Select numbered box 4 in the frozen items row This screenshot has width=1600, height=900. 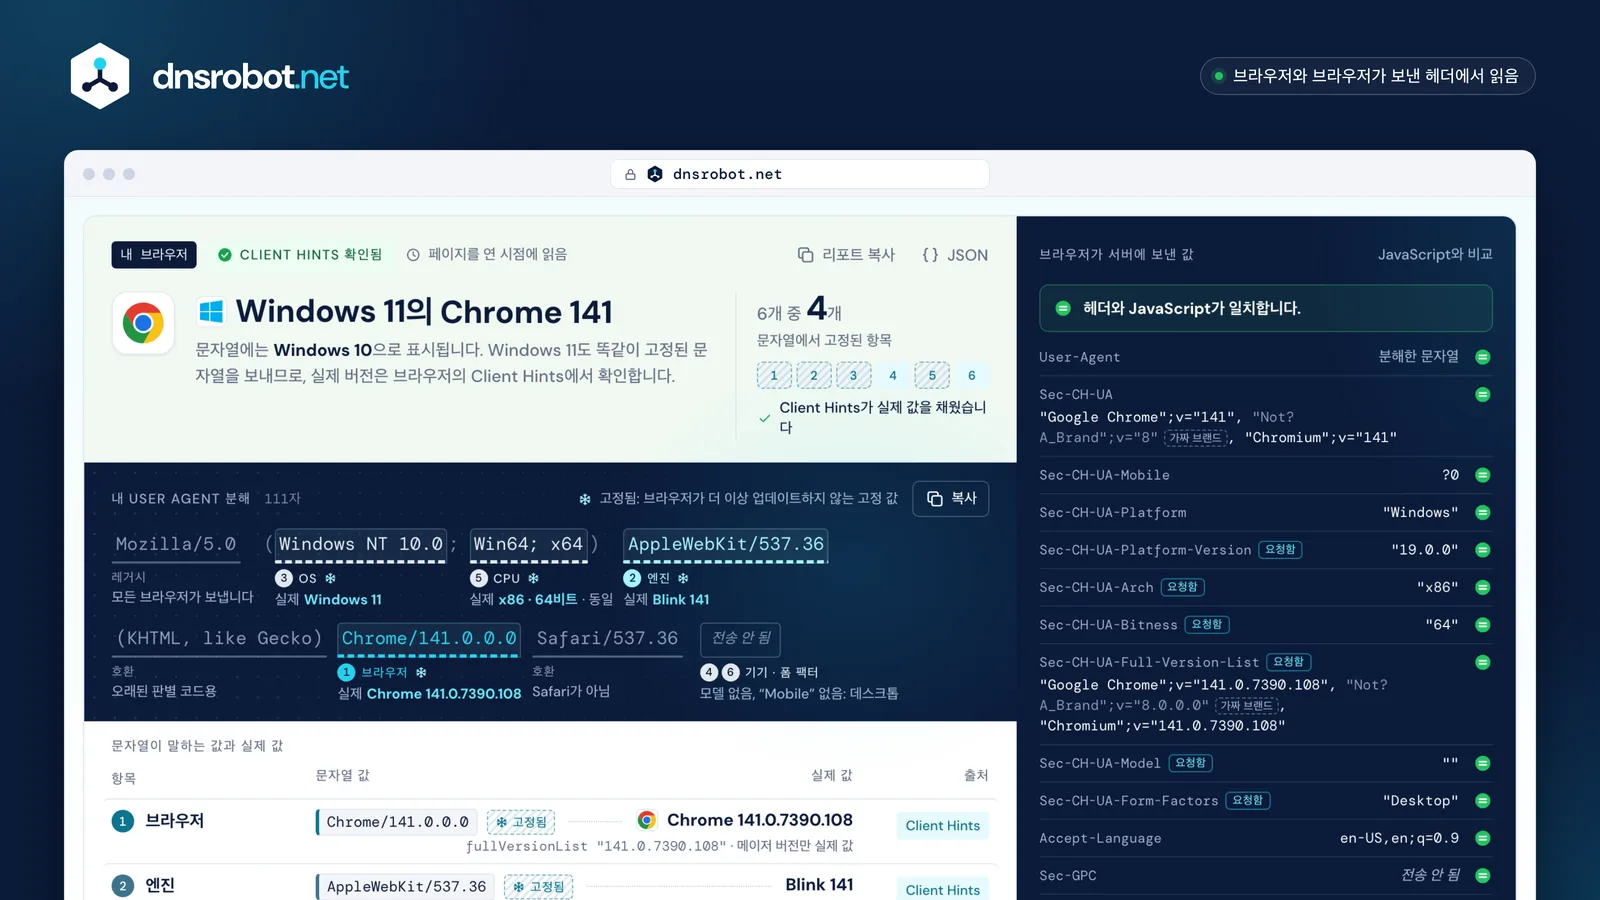coord(893,375)
